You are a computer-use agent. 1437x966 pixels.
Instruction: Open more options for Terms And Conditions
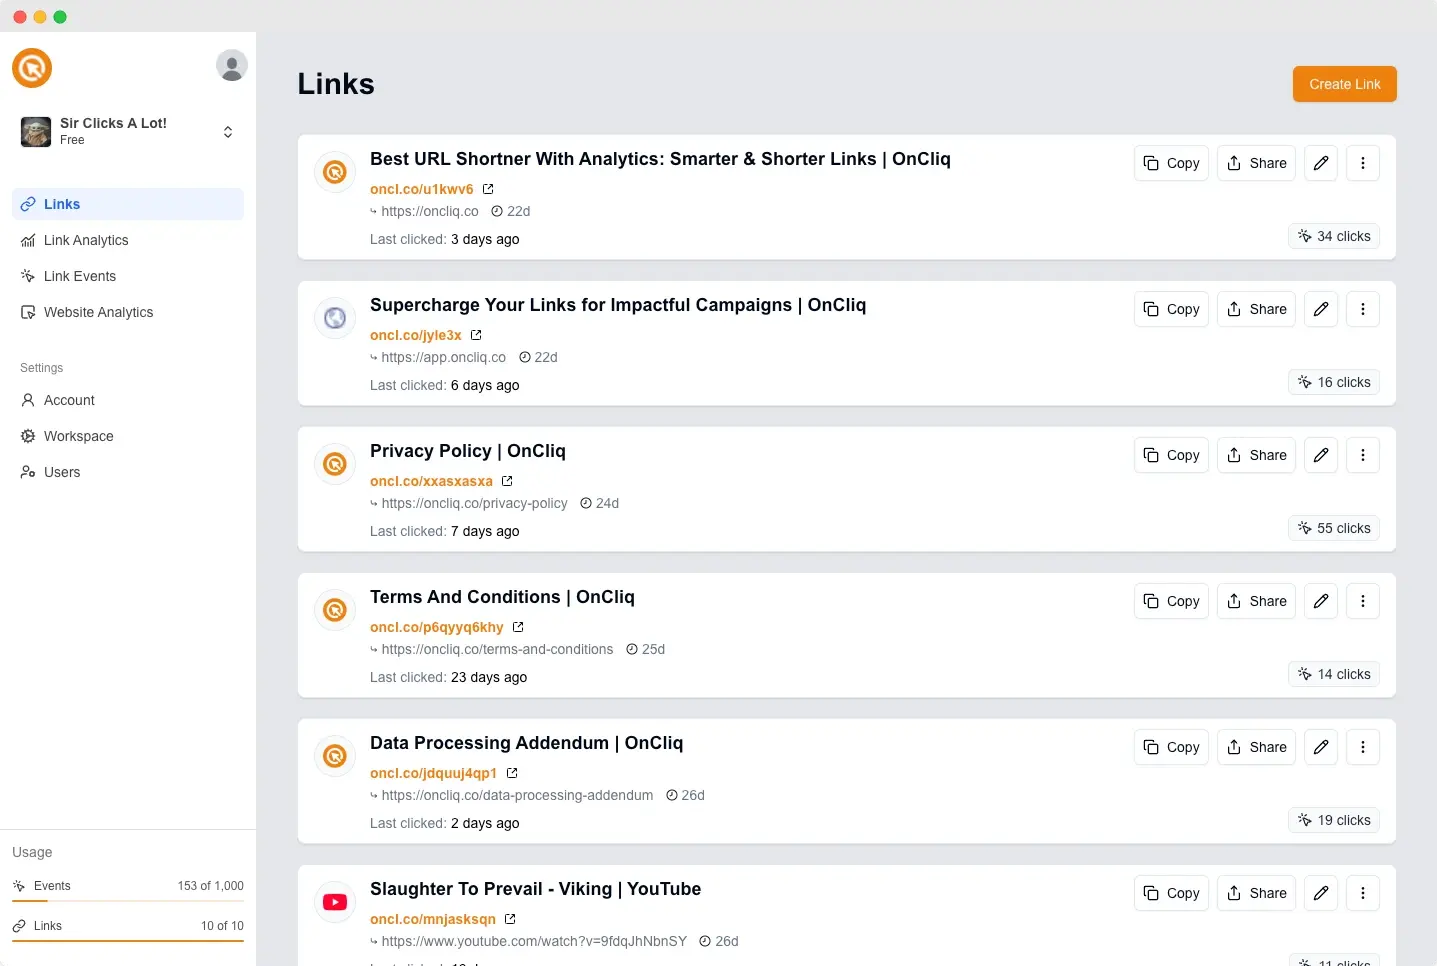point(1363,601)
